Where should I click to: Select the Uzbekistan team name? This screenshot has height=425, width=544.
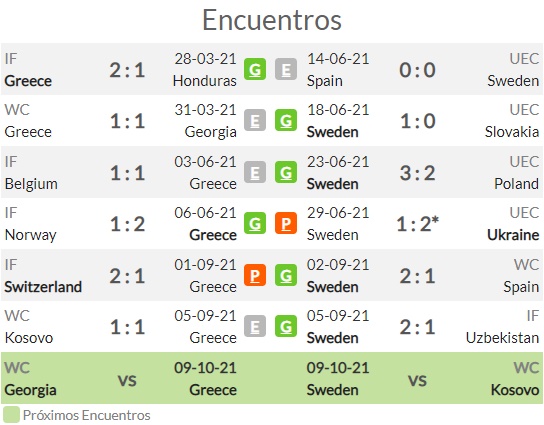coord(502,338)
